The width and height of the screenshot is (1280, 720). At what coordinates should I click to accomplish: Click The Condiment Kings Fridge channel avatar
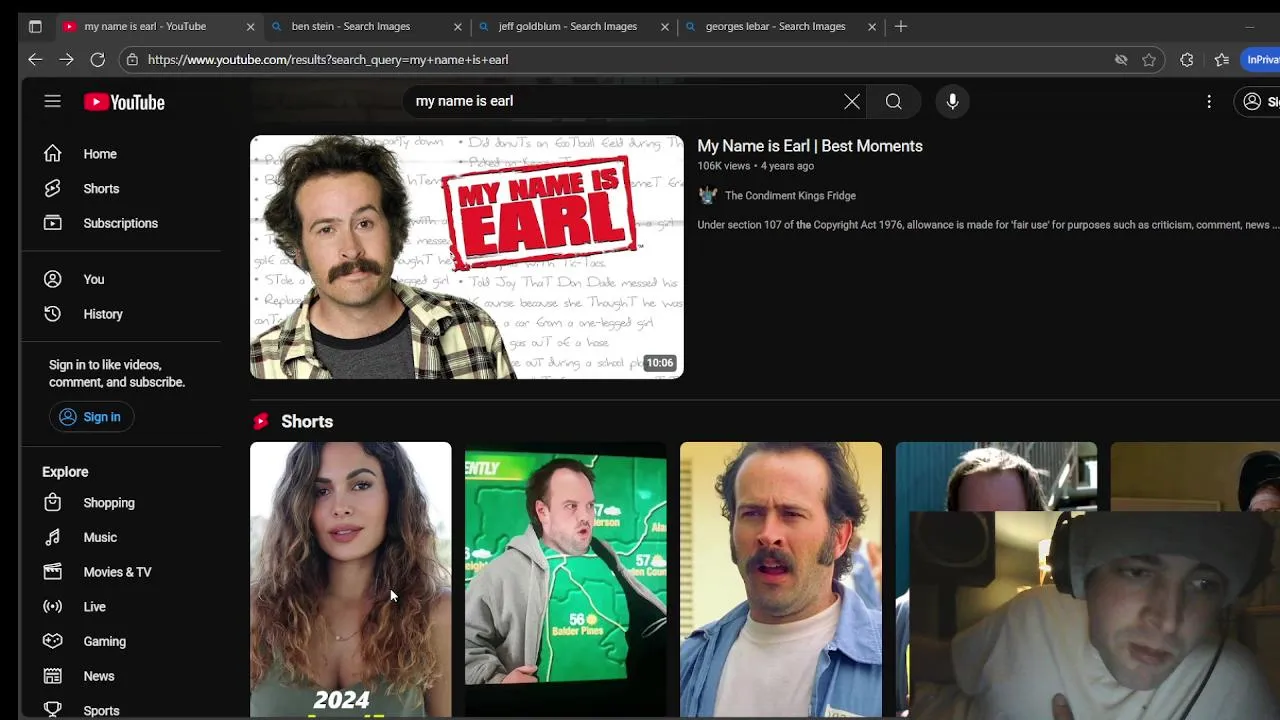pos(708,196)
